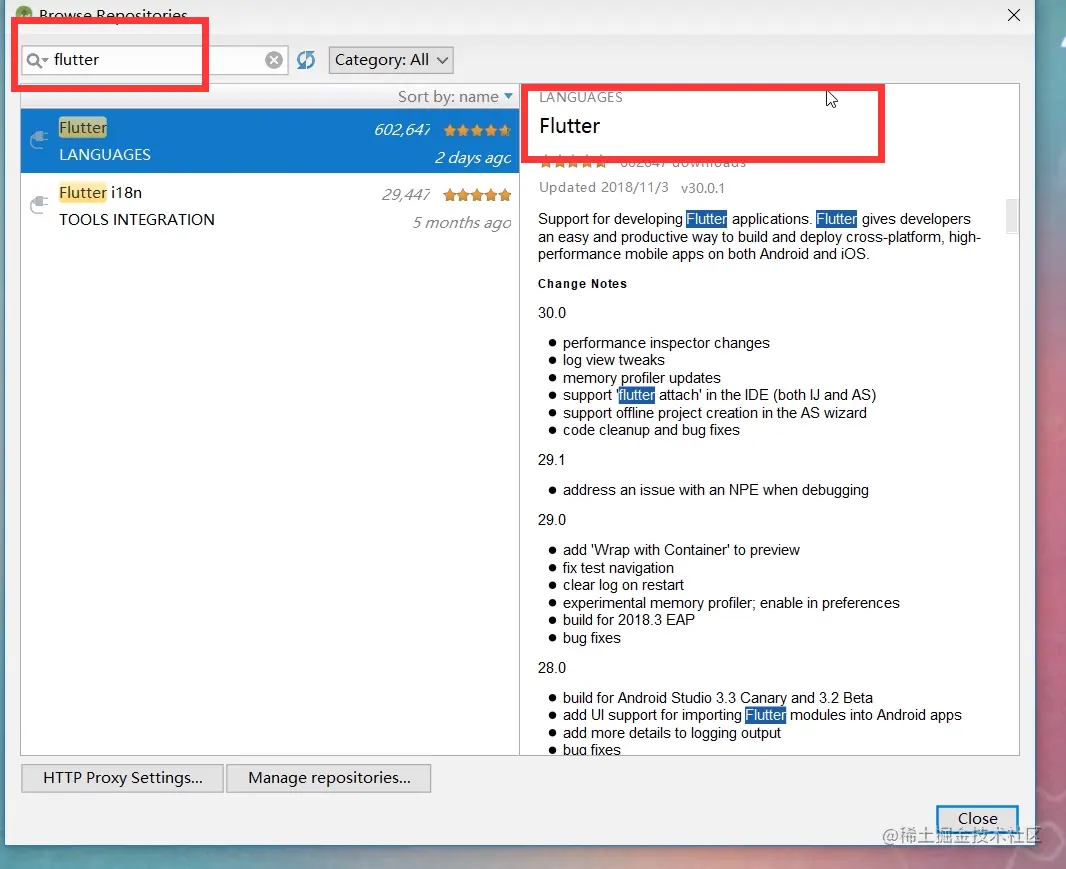1066x869 pixels.
Task: Click 'build for Android Studio 3.3 Canary' note
Action: (x=718, y=698)
